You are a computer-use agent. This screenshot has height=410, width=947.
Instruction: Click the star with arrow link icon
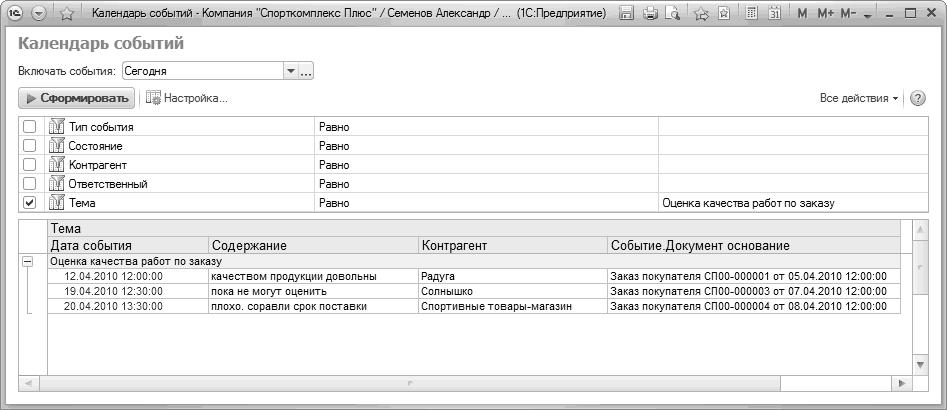tap(701, 13)
